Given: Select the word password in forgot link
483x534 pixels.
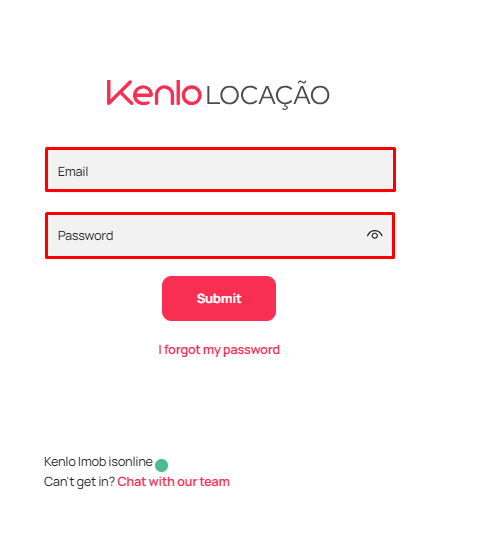Looking at the screenshot, I should pos(251,350).
